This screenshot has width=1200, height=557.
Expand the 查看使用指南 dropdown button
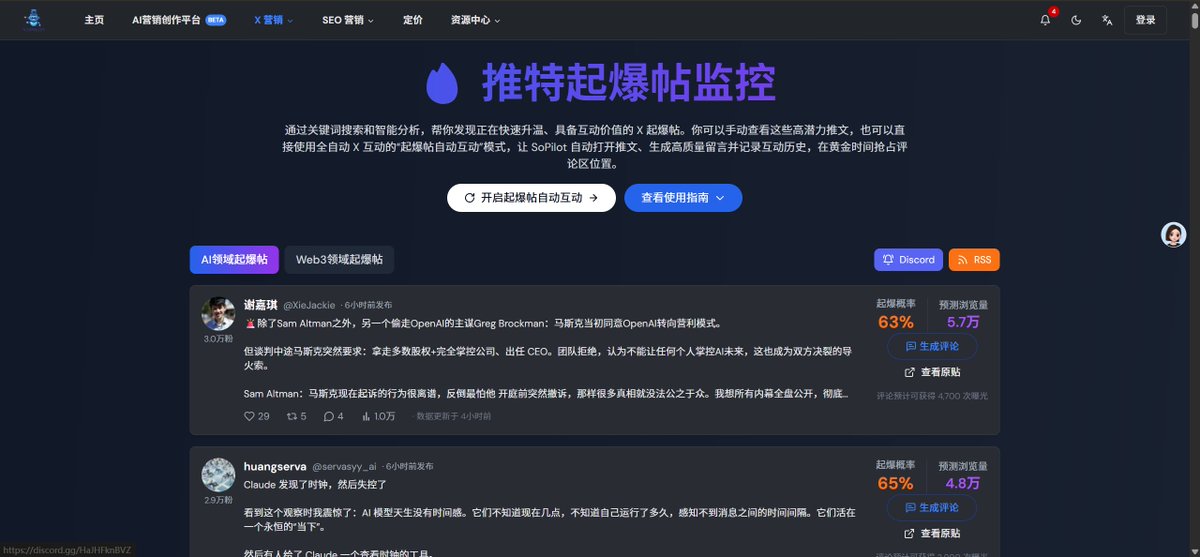coord(683,198)
